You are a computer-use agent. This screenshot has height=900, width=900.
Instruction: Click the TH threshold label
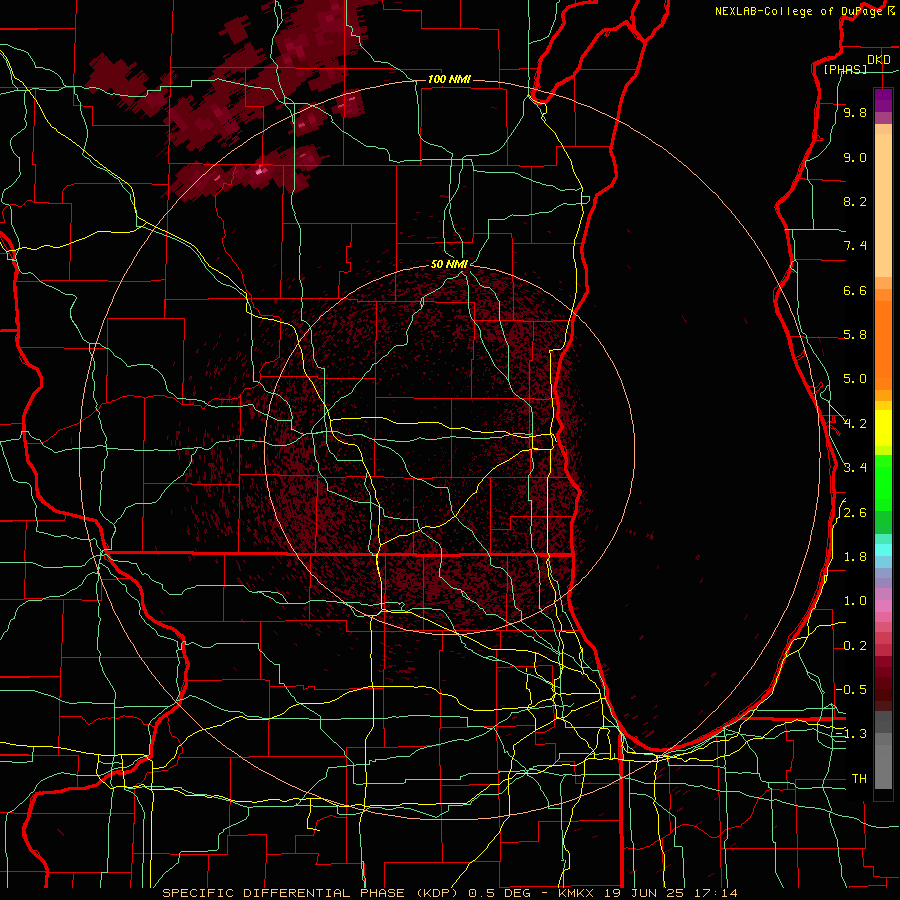[859, 779]
